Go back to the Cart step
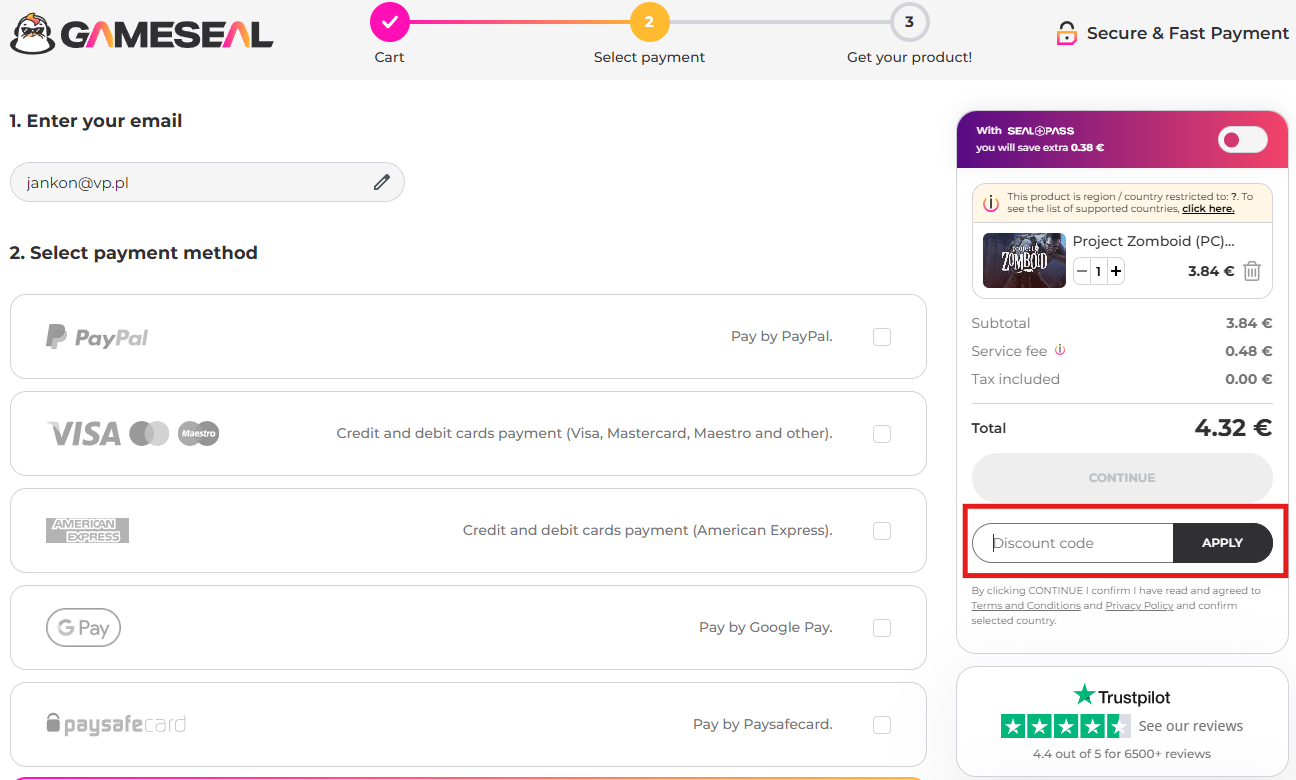 [389, 22]
